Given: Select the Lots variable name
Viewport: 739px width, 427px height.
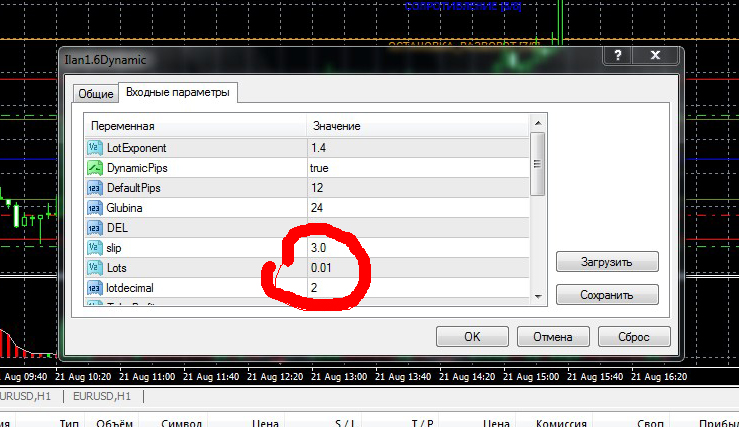Looking at the screenshot, I should tap(116, 268).
